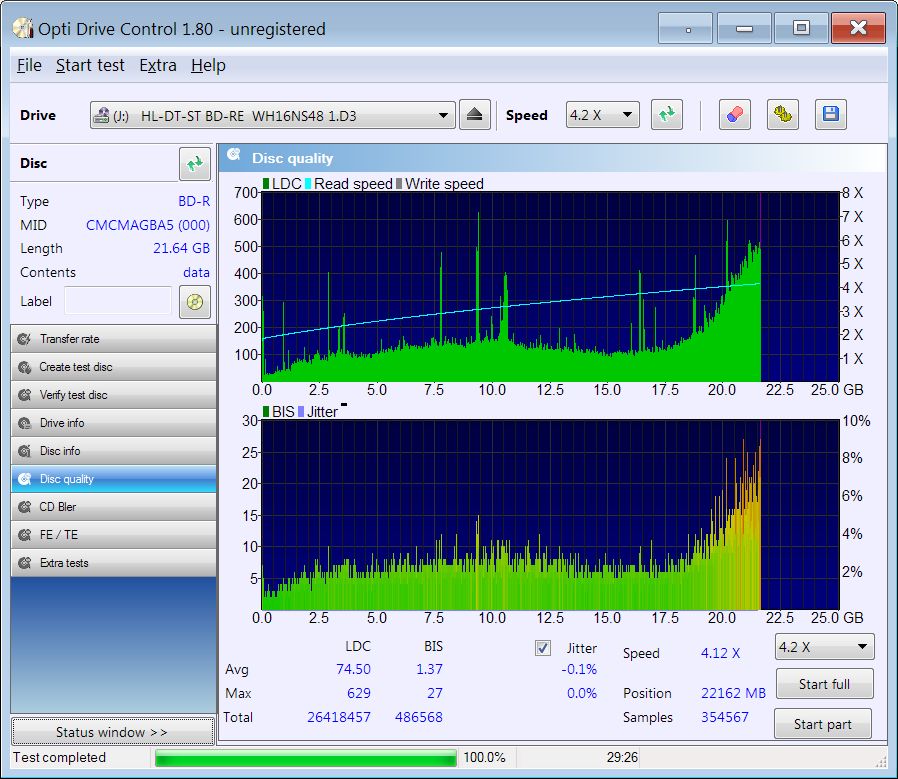Toggle the Jitter checkbox
The width and height of the screenshot is (898, 779).
point(543,648)
